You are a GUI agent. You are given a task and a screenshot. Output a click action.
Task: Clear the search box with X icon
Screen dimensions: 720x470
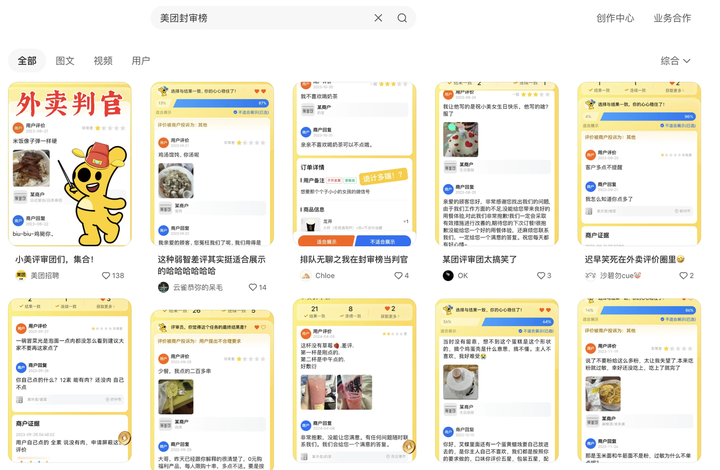(378, 18)
